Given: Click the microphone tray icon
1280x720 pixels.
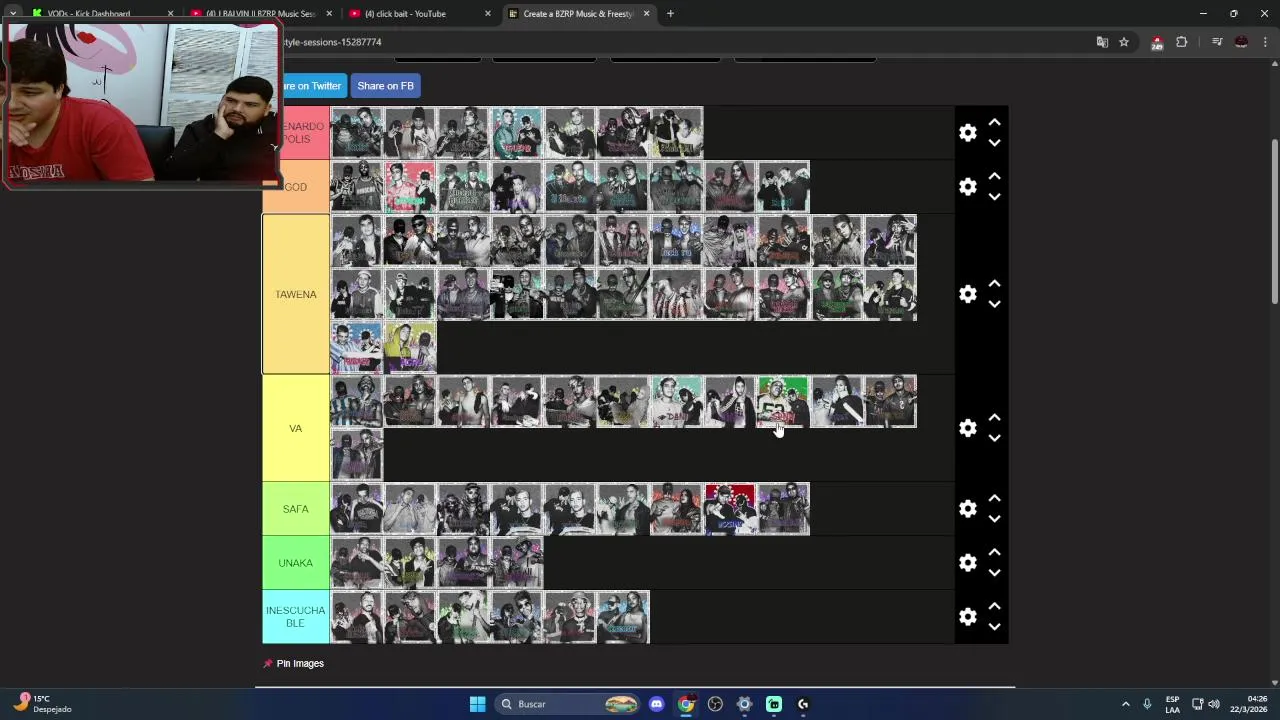Looking at the screenshot, I should click(1147, 704).
